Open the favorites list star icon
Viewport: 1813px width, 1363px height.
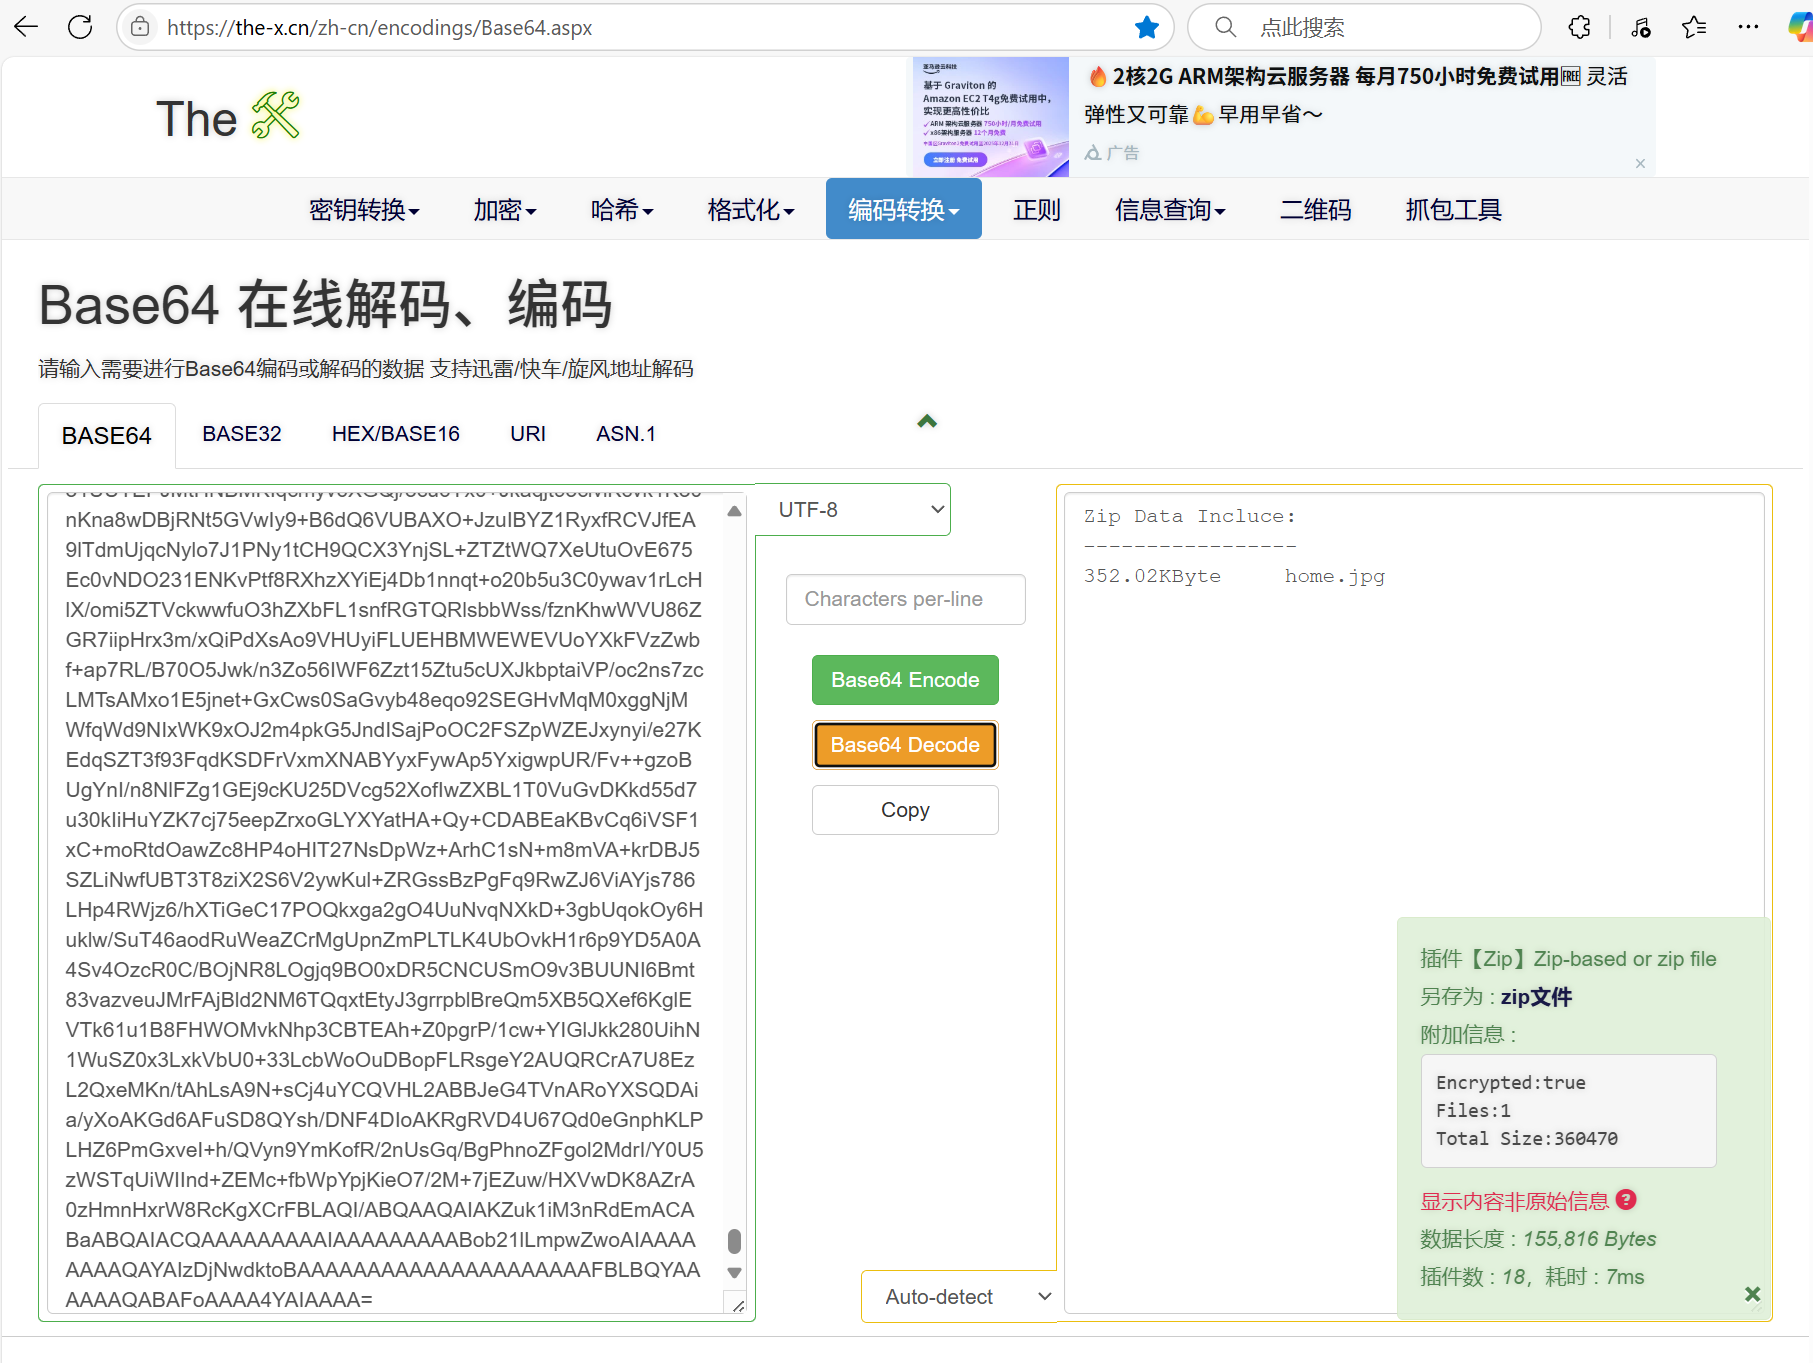1694,27
